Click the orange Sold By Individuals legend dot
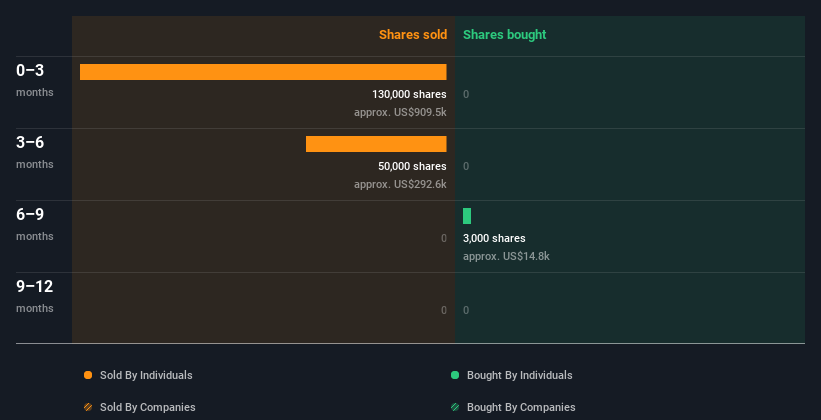Image resolution: width=821 pixels, height=420 pixels. [88, 375]
